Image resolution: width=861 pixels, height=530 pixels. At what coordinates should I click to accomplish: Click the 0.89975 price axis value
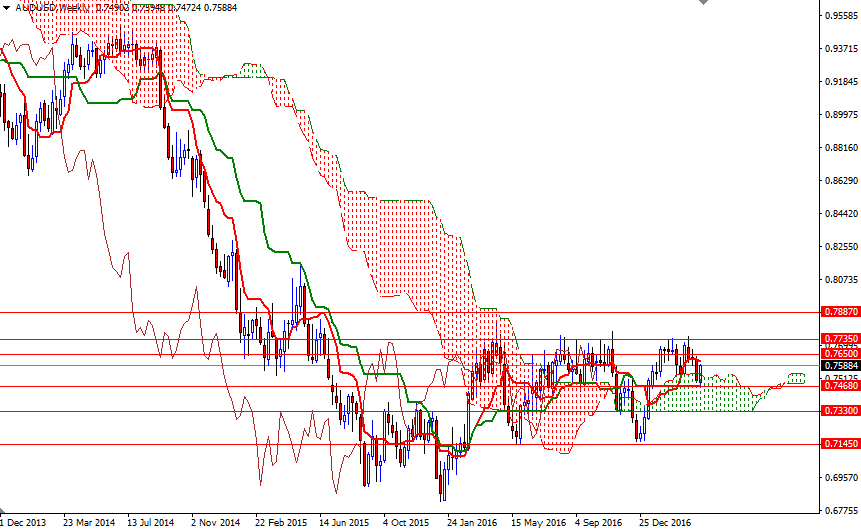tap(841, 115)
